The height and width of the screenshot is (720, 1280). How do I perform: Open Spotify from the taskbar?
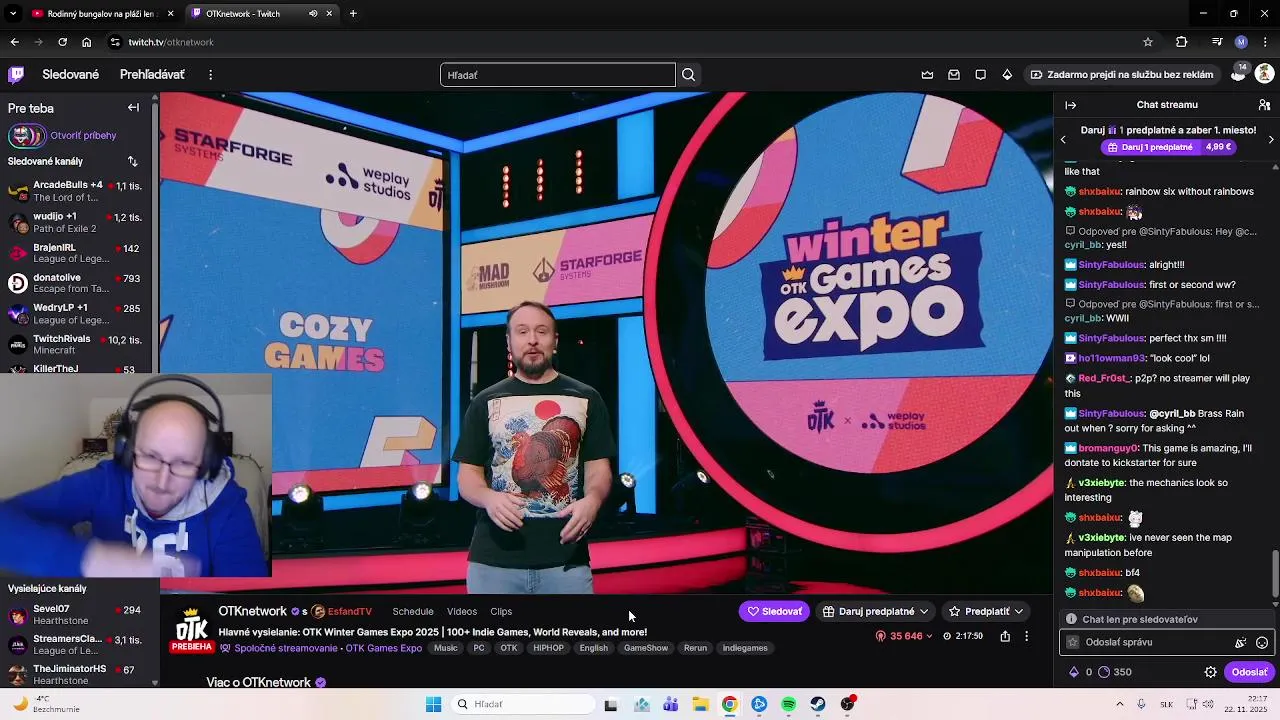click(789, 704)
